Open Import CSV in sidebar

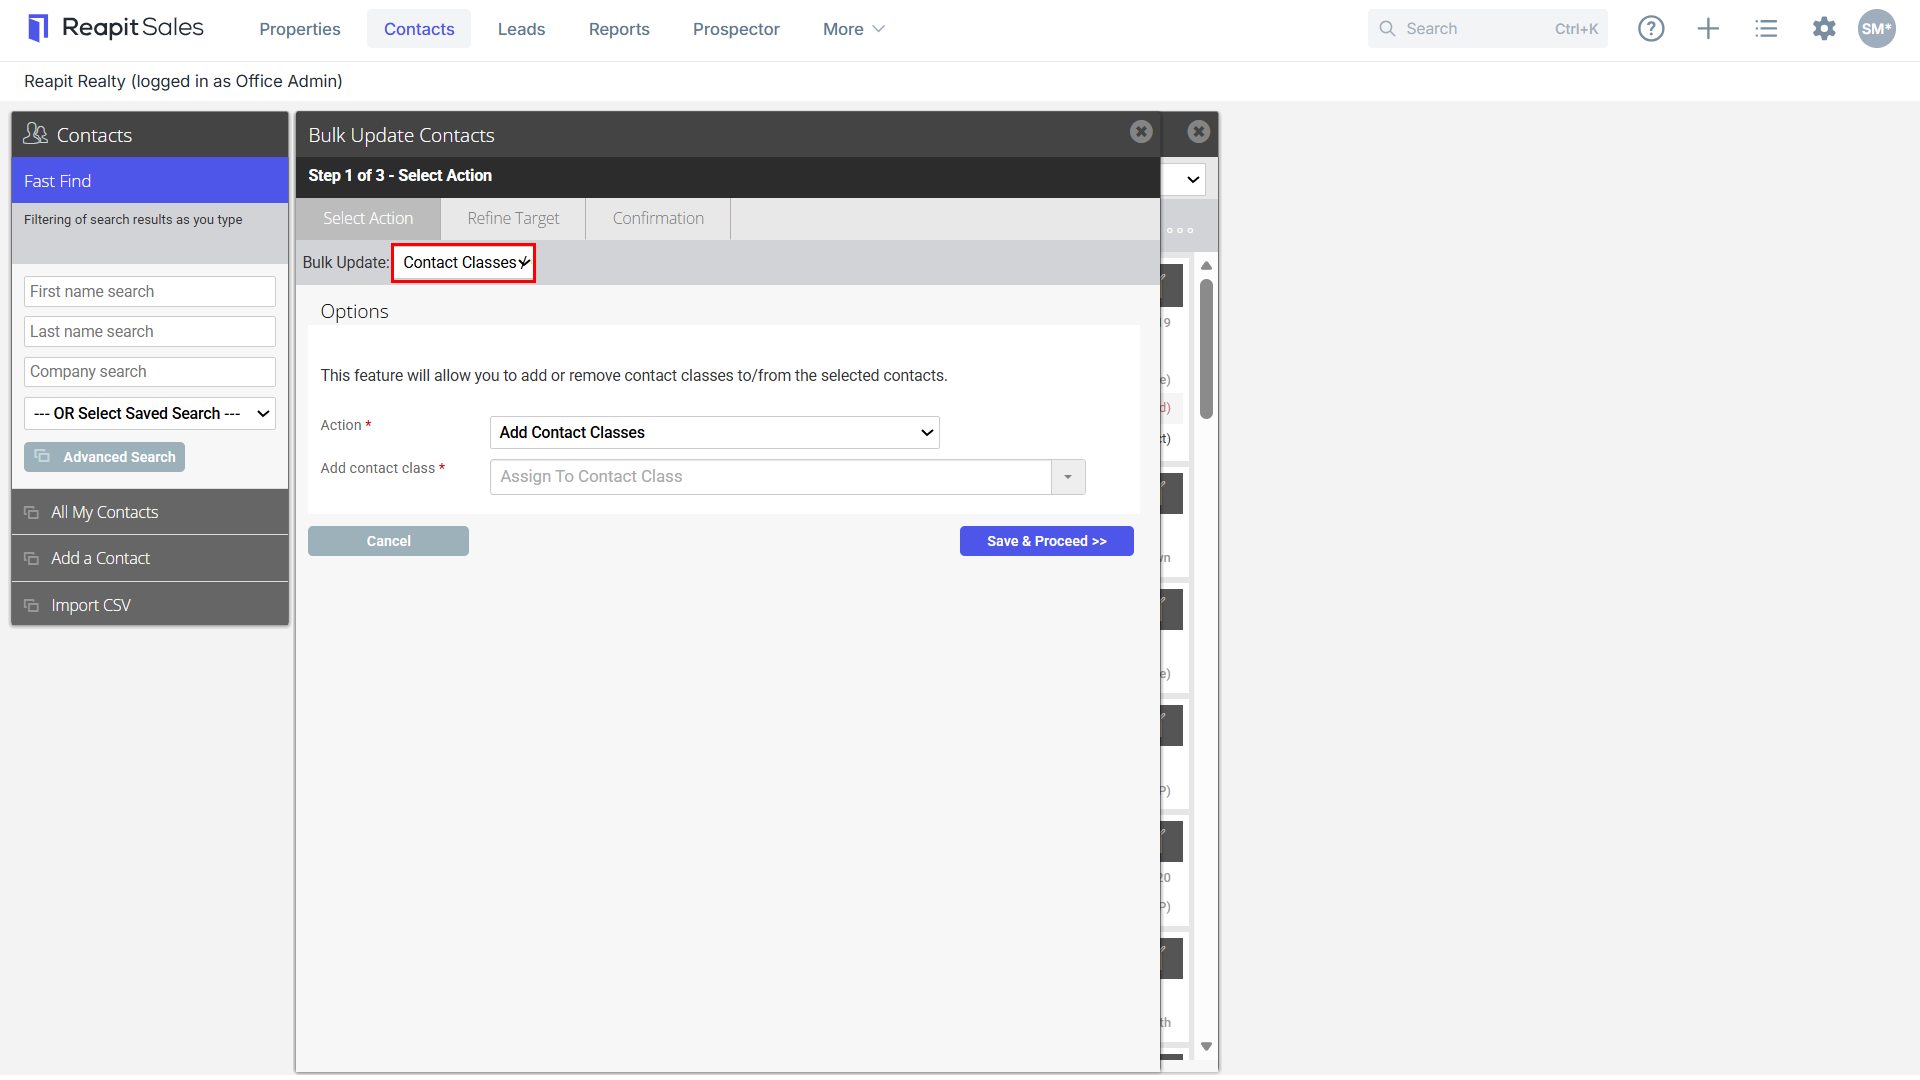point(150,605)
